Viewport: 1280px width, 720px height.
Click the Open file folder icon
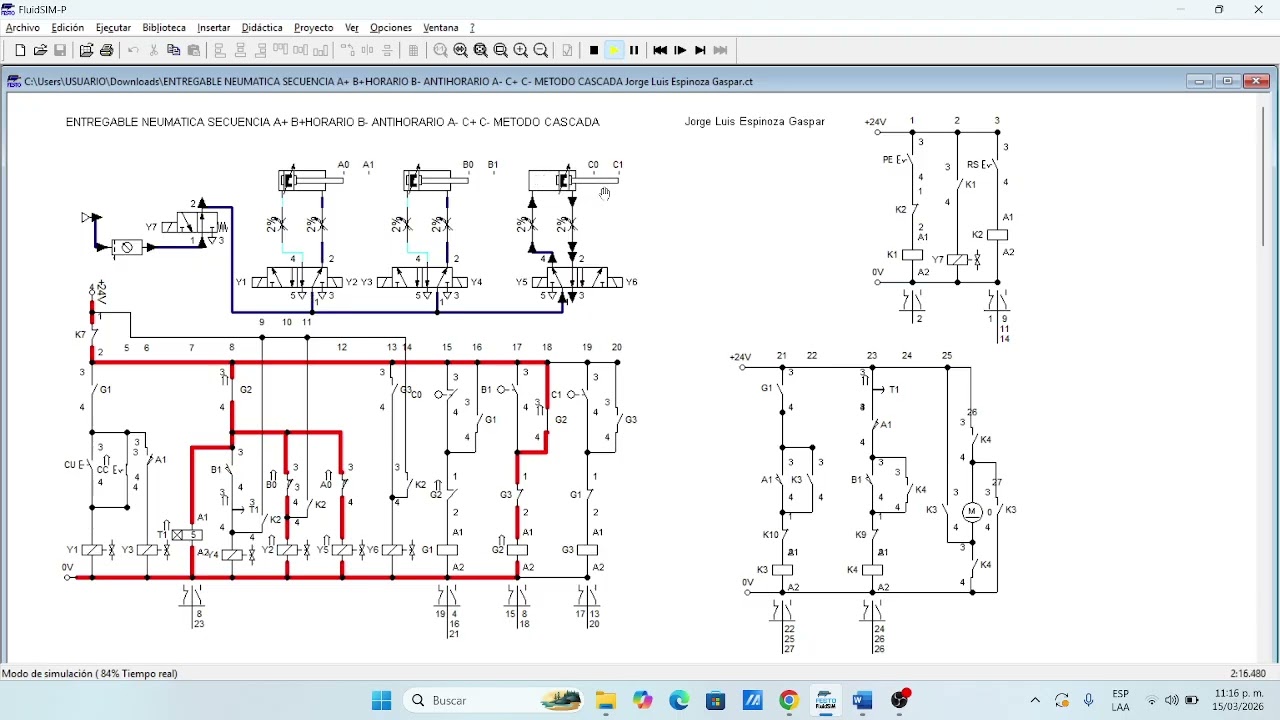tap(41, 50)
